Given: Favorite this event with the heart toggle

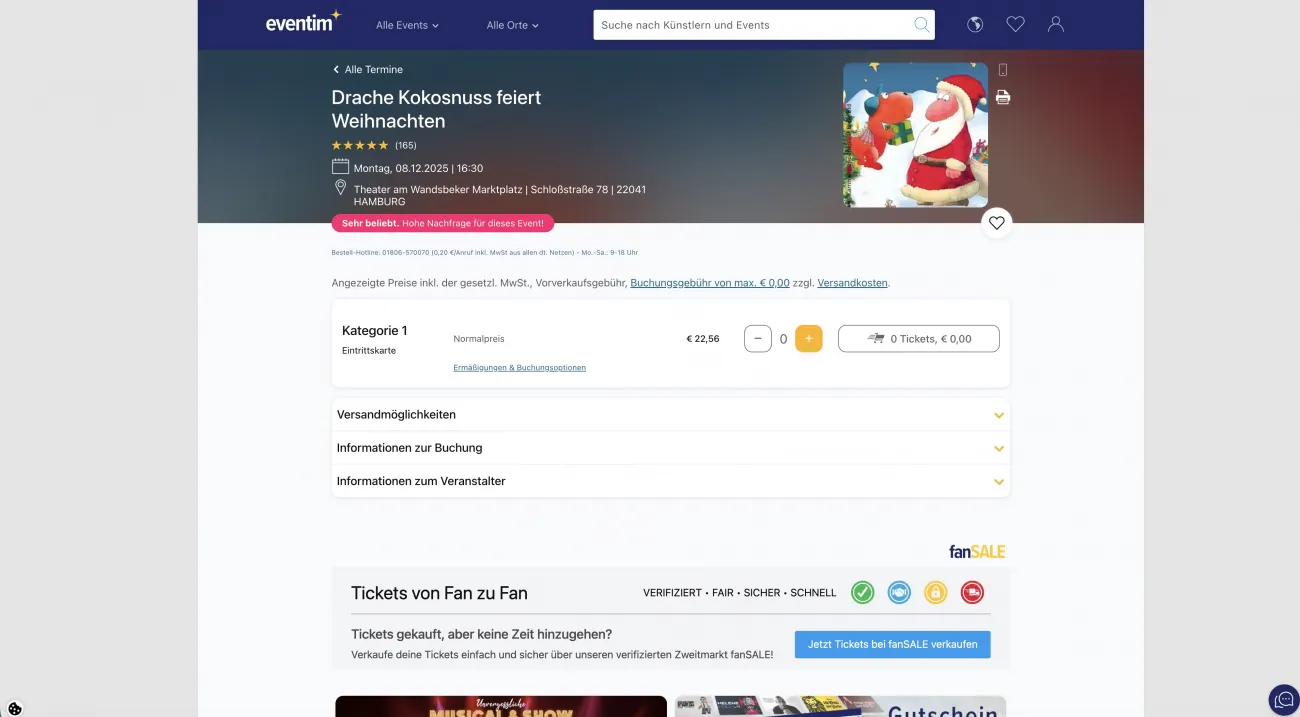Looking at the screenshot, I should click(996, 222).
